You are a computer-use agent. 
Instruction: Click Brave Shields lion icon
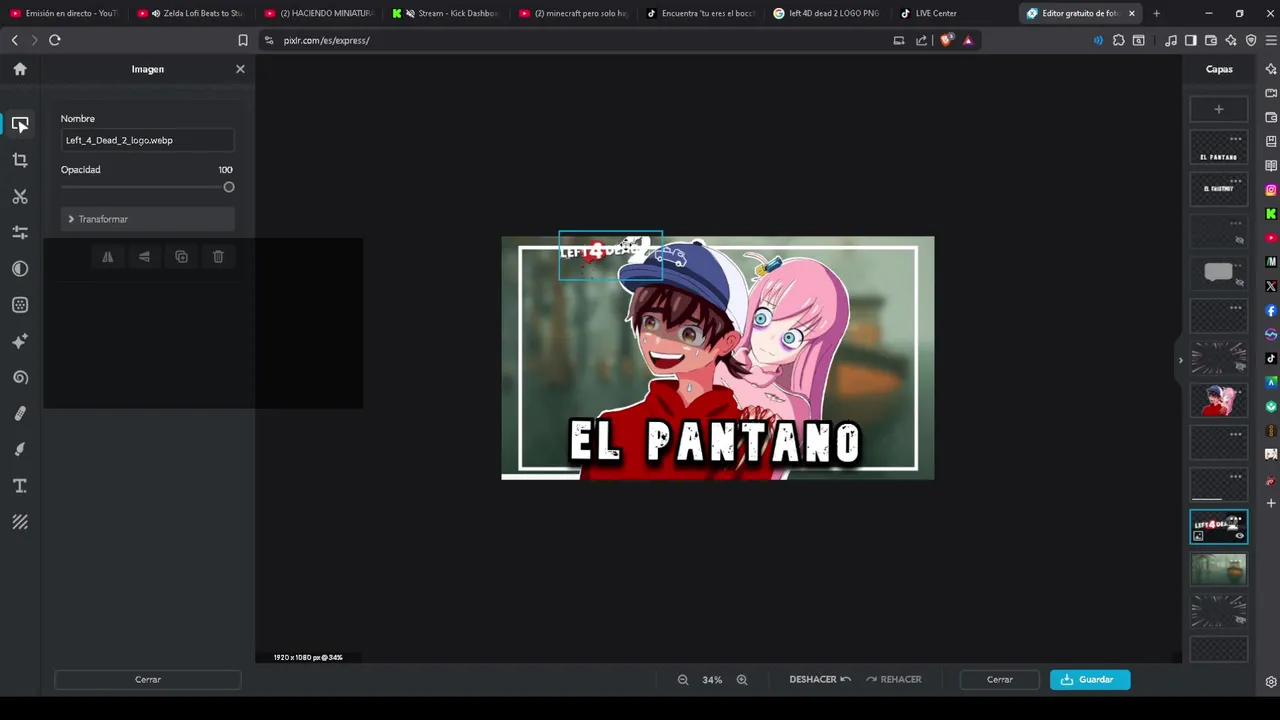click(946, 40)
